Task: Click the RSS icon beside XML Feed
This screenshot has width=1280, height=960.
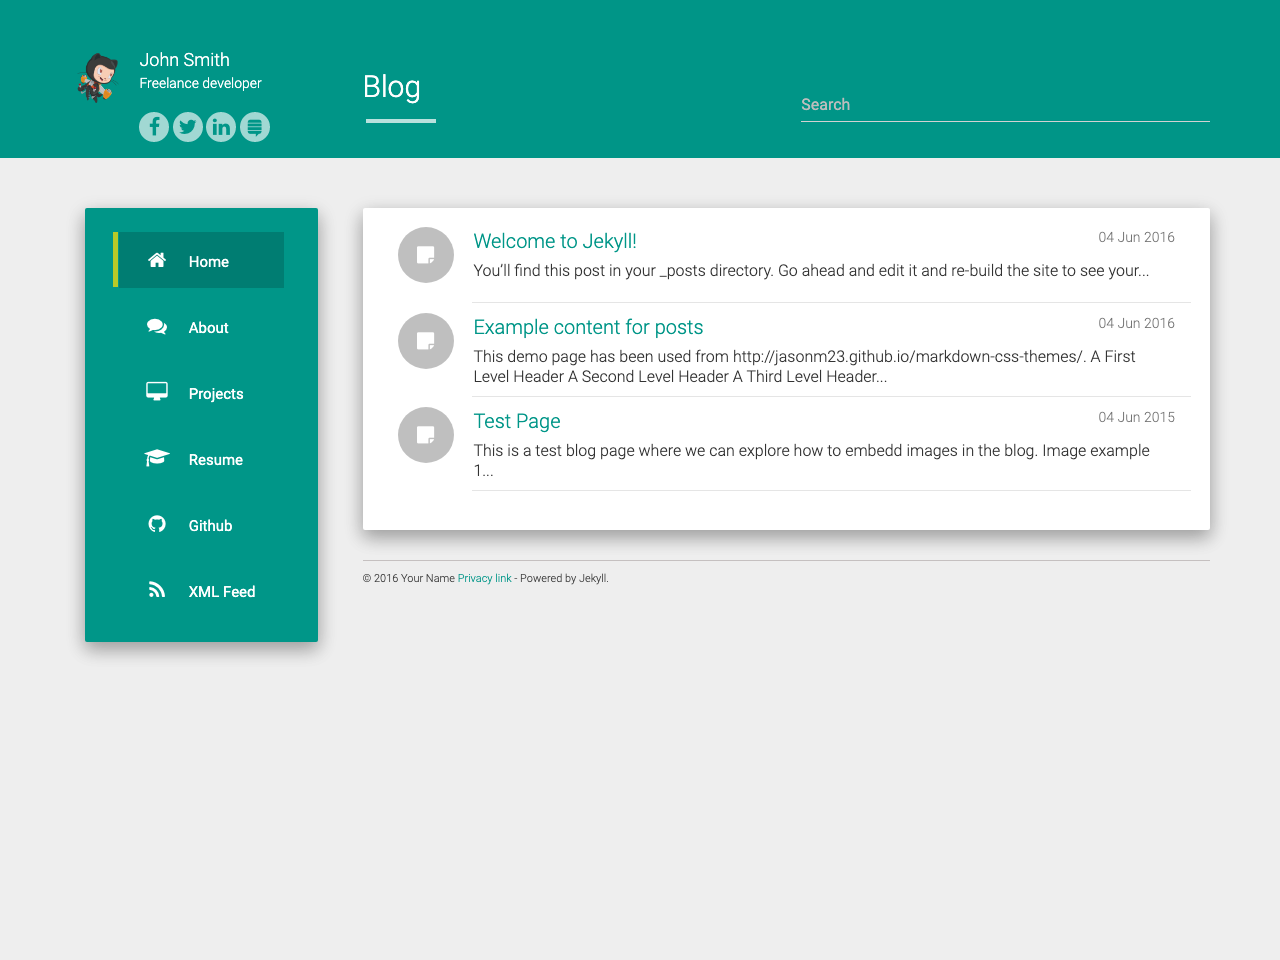Action: 157,590
